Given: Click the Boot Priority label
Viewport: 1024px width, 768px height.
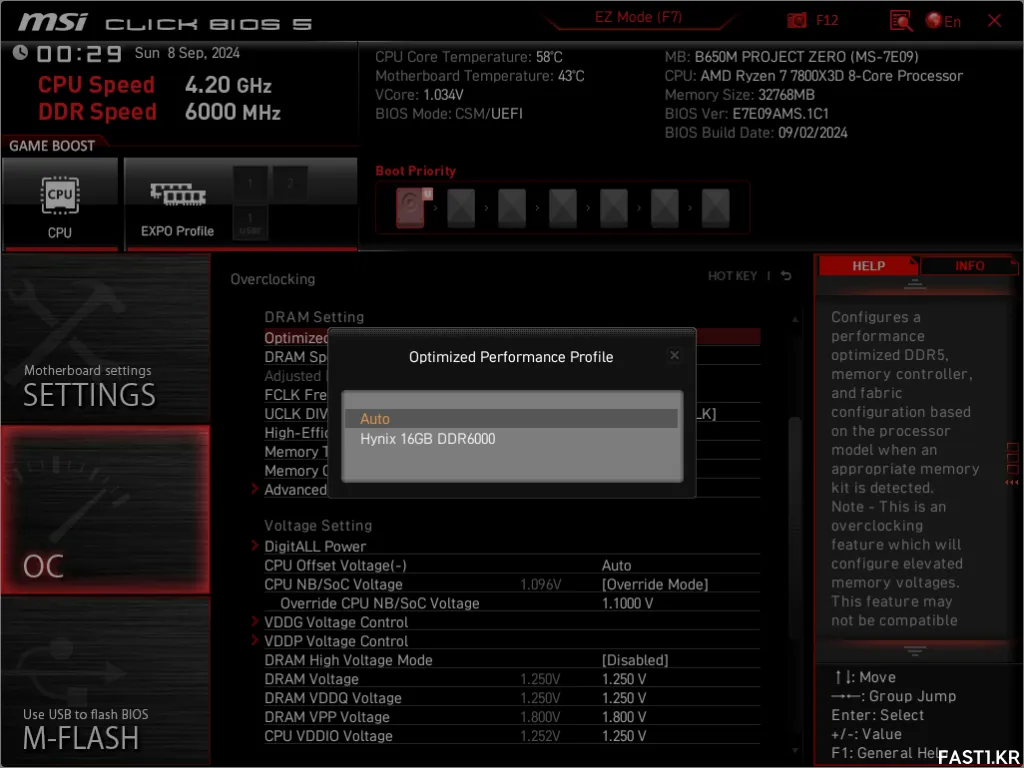Looking at the screenshot, I should click(x=415, y=171).
